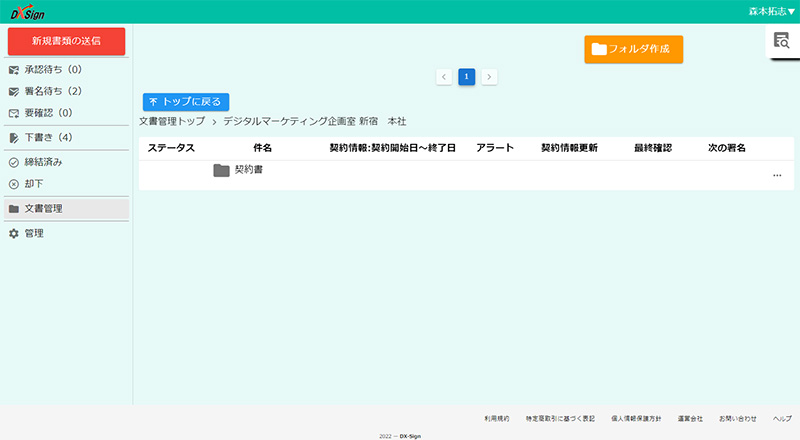Open お問い合わせ footer link
The image size is (800, 440).
point(738,419)
